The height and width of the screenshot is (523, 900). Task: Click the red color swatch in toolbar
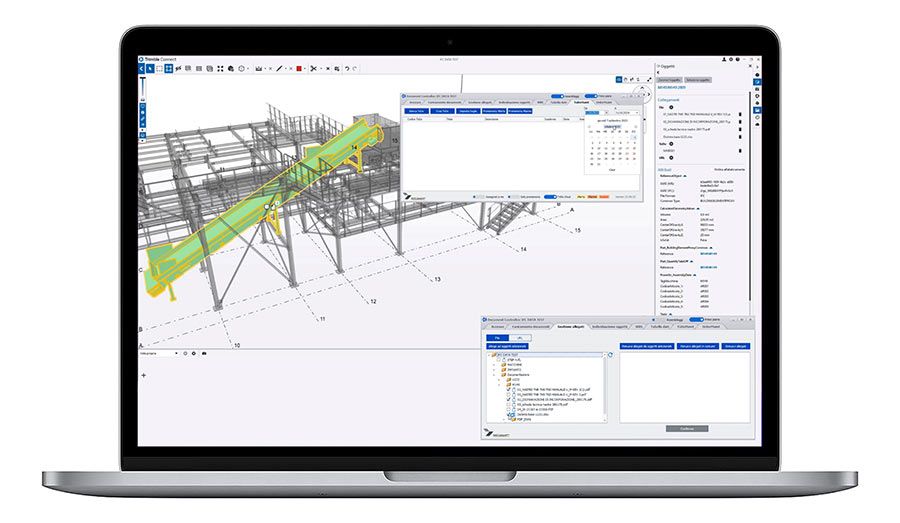click(x=298, y=68)
